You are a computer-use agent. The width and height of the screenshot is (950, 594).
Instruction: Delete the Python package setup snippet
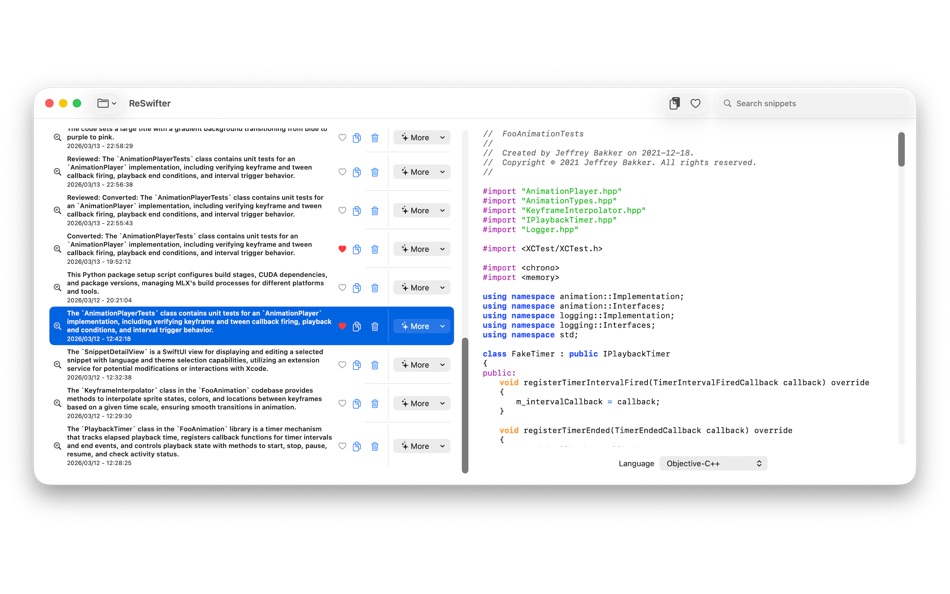[x=375, y=287]
